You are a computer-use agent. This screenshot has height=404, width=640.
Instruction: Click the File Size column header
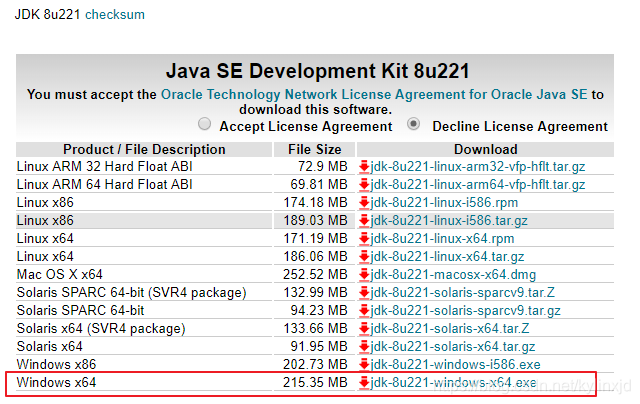pyautogui.click(x=315, y=149)
